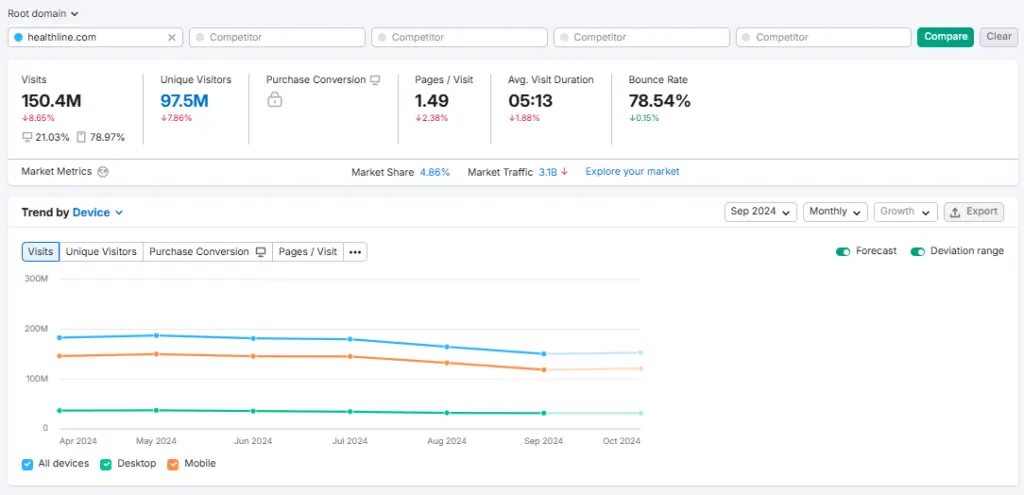The height and width of the screenshot is (495, 1024).
Task: Click the desktop icon beside Purchase Conversion metric
Action: point(375,80)
